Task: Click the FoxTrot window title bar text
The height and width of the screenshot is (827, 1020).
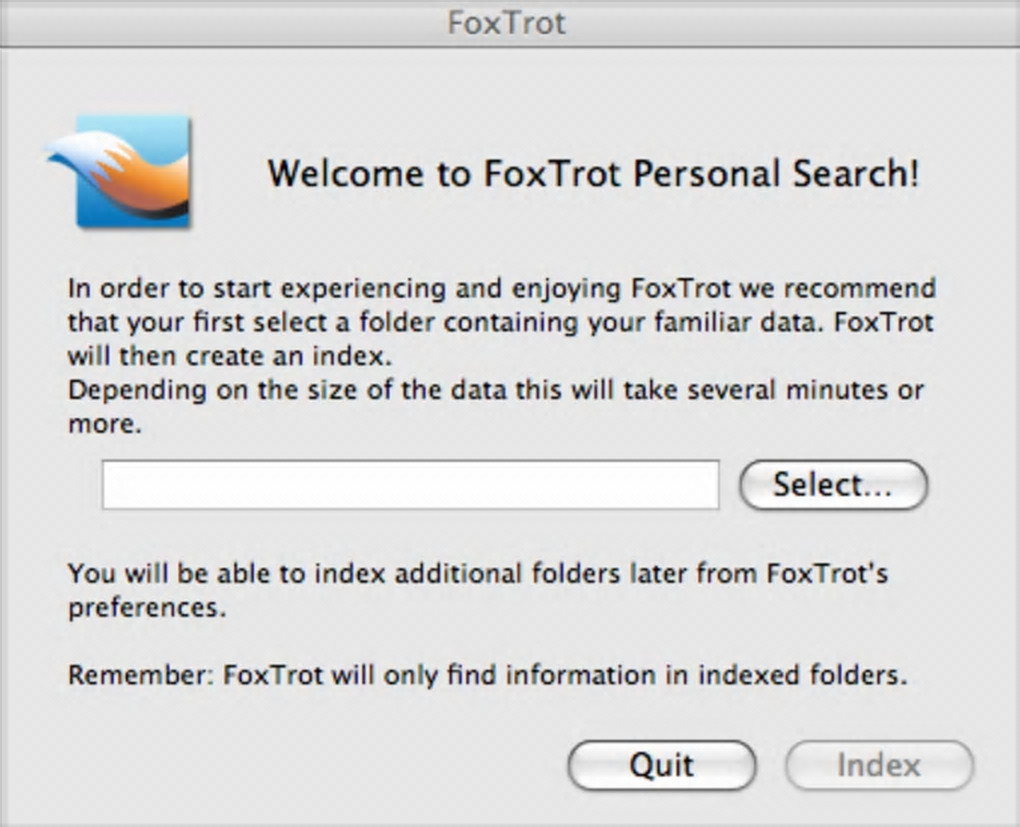Action: coord(507,22)
